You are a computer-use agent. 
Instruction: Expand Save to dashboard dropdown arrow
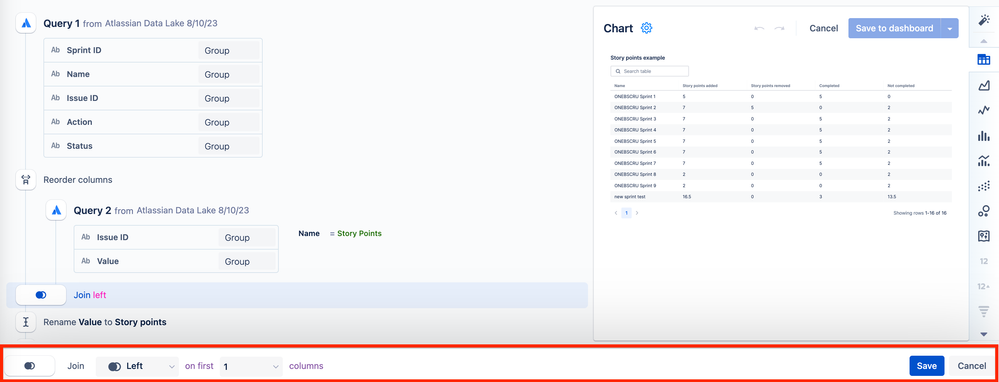tap(950, 28)
